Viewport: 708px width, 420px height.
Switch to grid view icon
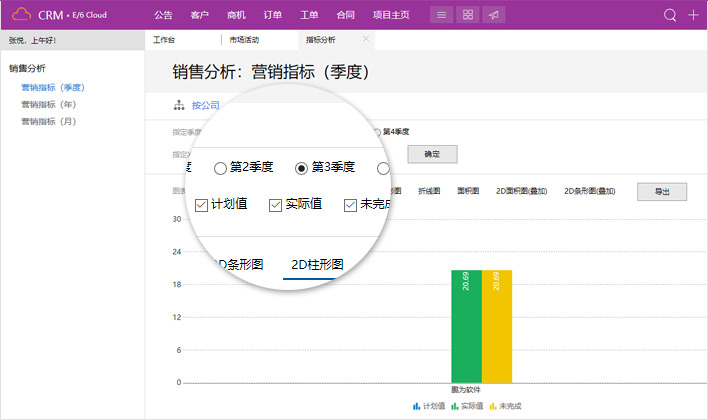468,15
